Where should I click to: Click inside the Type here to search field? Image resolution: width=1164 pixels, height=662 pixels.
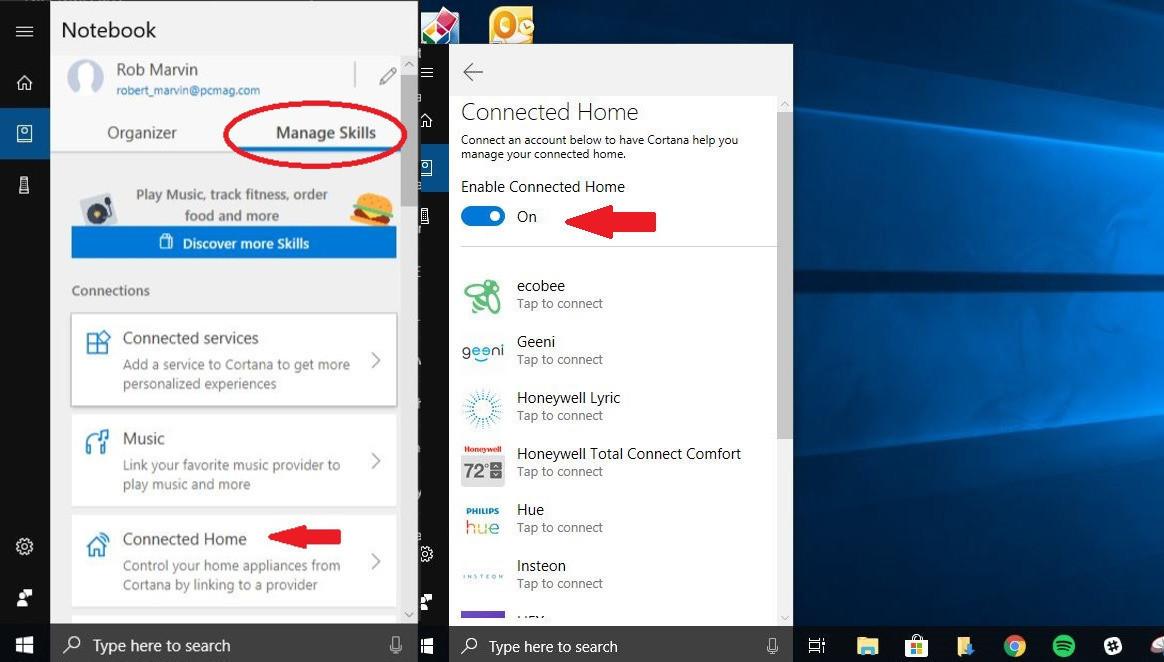click(160, 645)
